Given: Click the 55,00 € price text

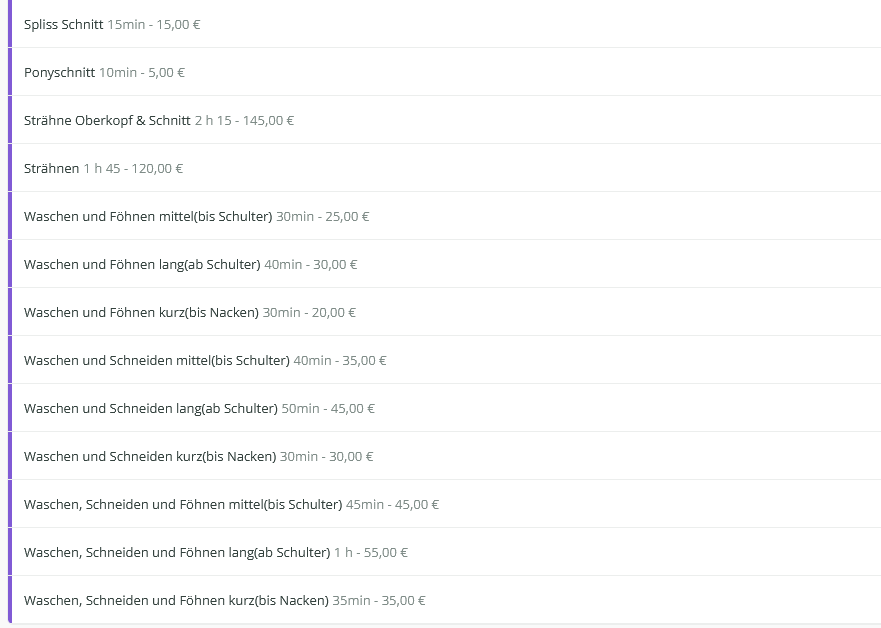Looking at the screenshot, I should pos(388,552).
